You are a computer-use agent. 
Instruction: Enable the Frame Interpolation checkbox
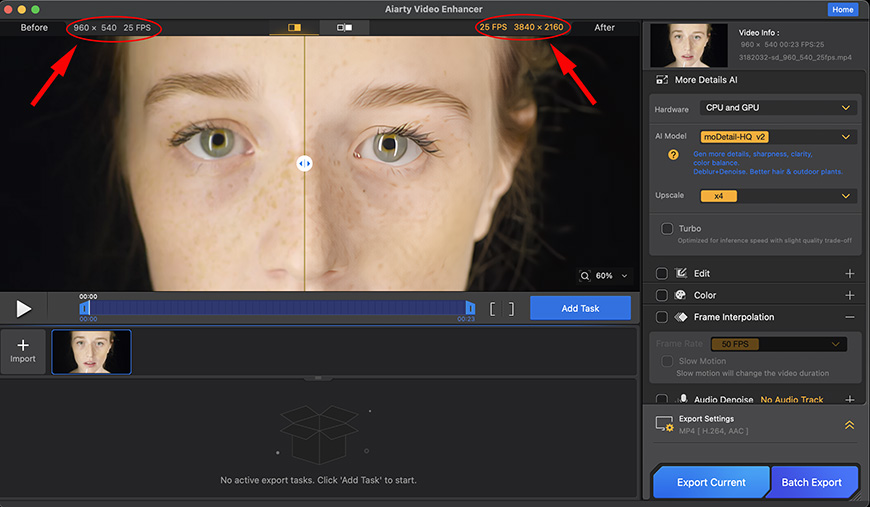coord(661,317)
